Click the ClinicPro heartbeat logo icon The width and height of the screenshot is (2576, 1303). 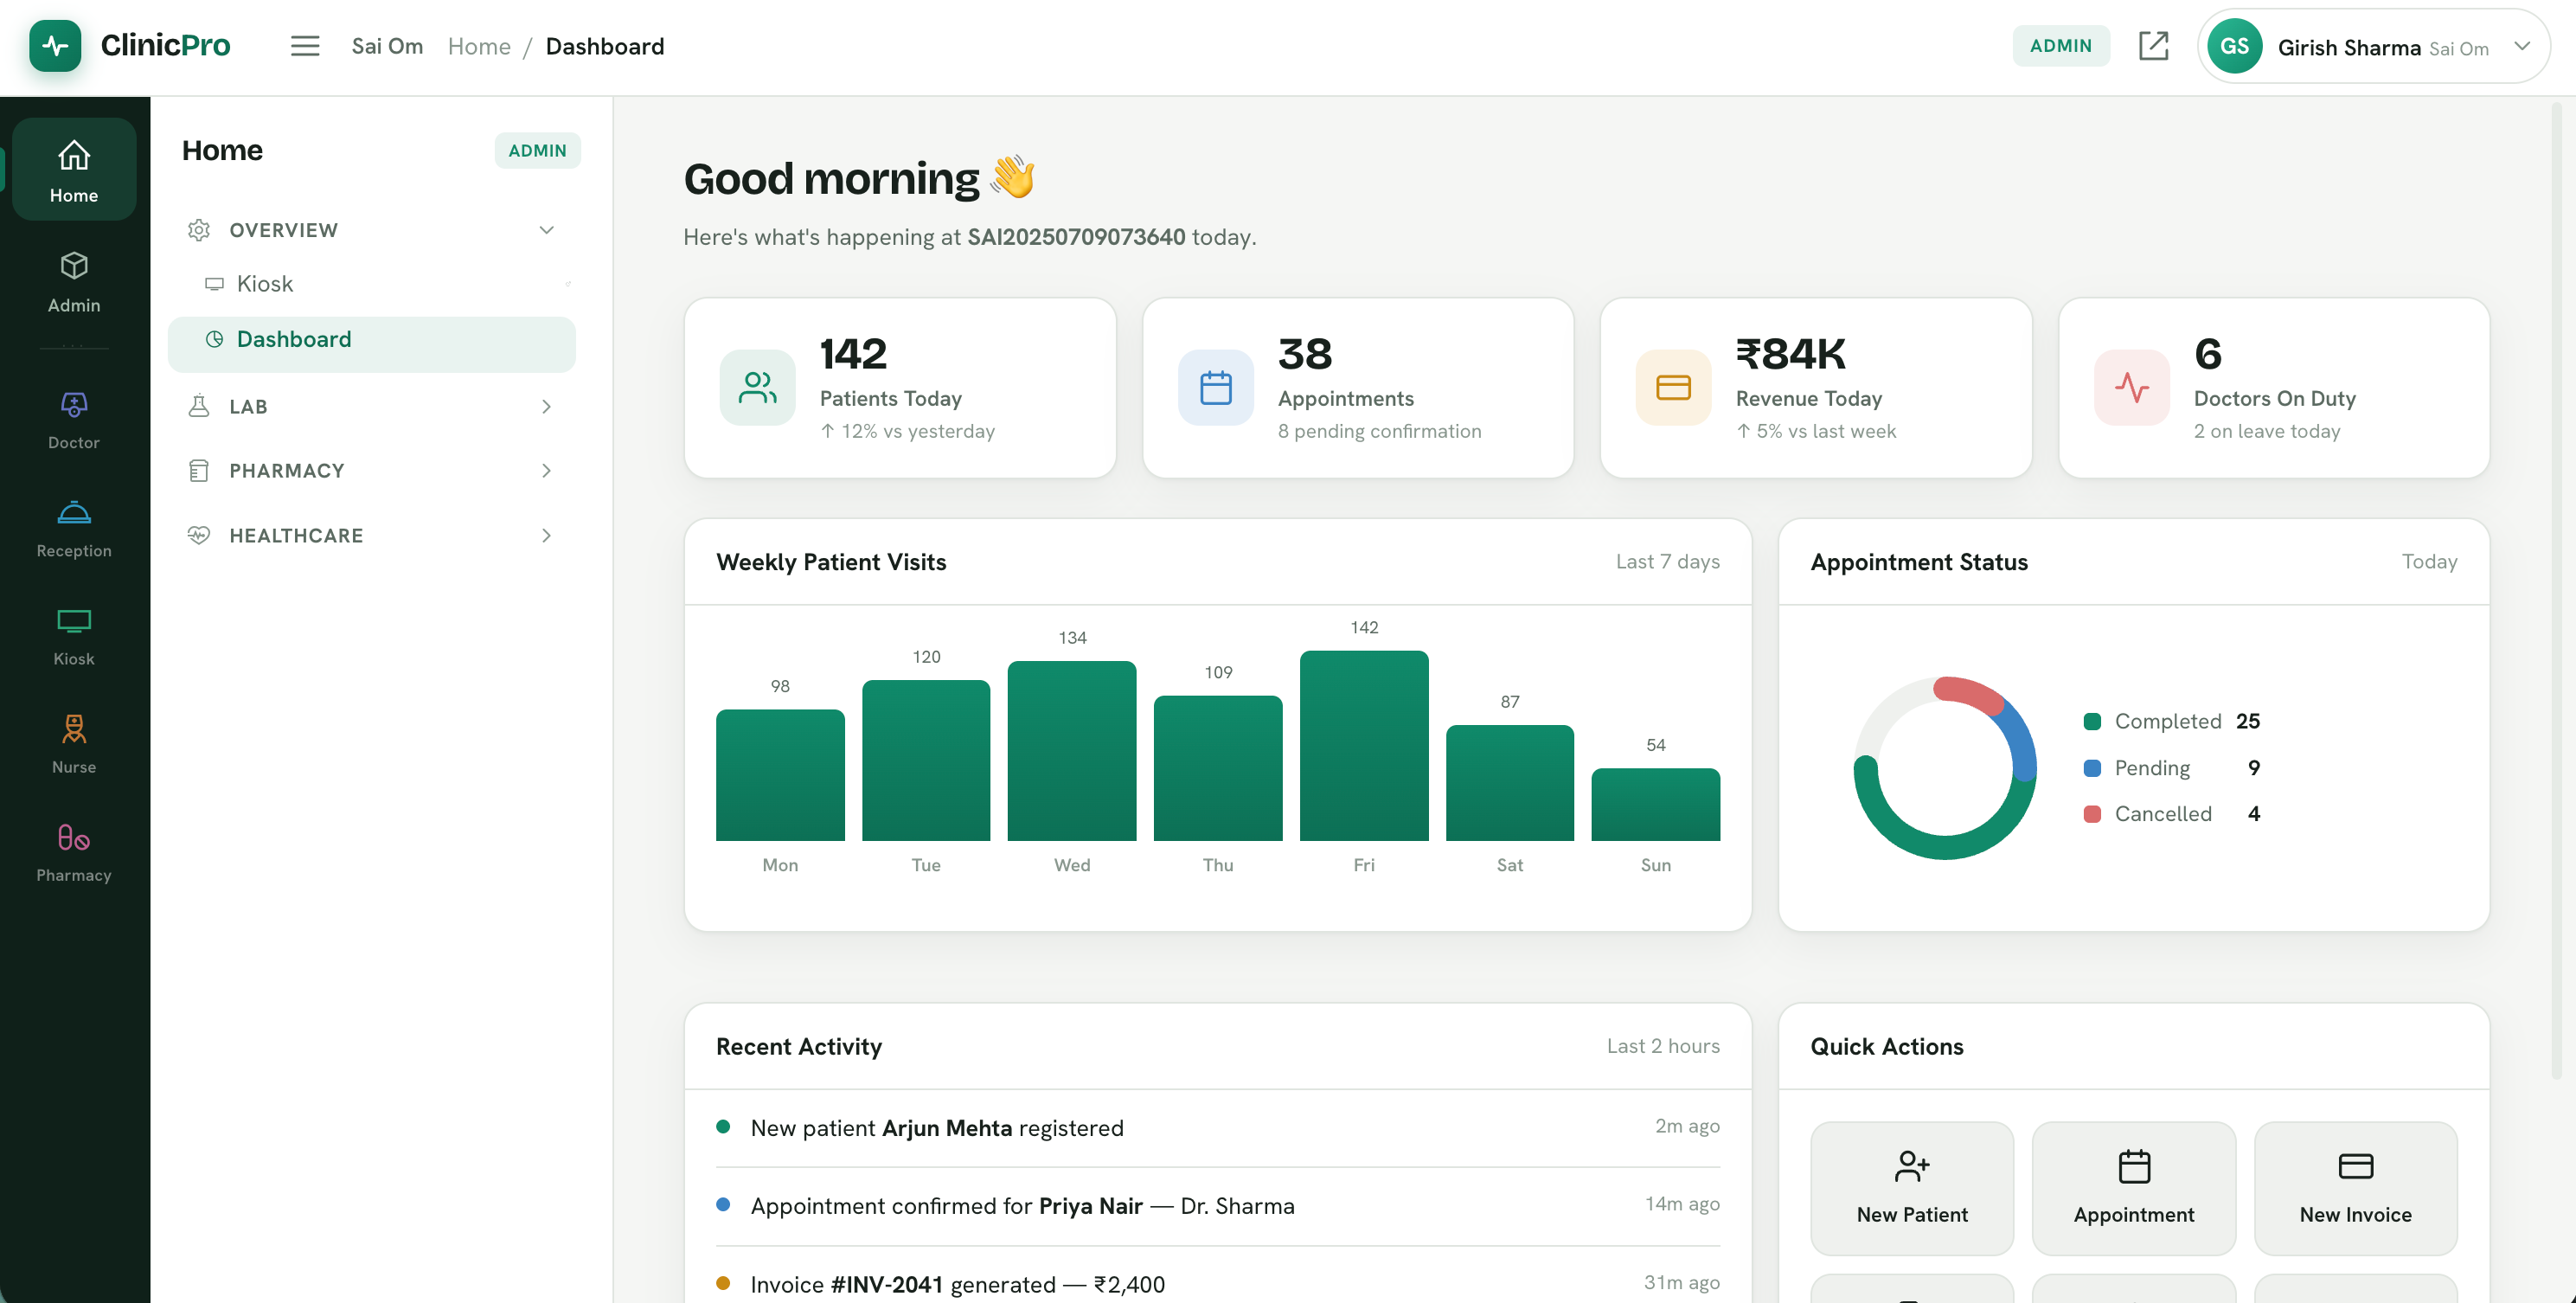point(55,46)
